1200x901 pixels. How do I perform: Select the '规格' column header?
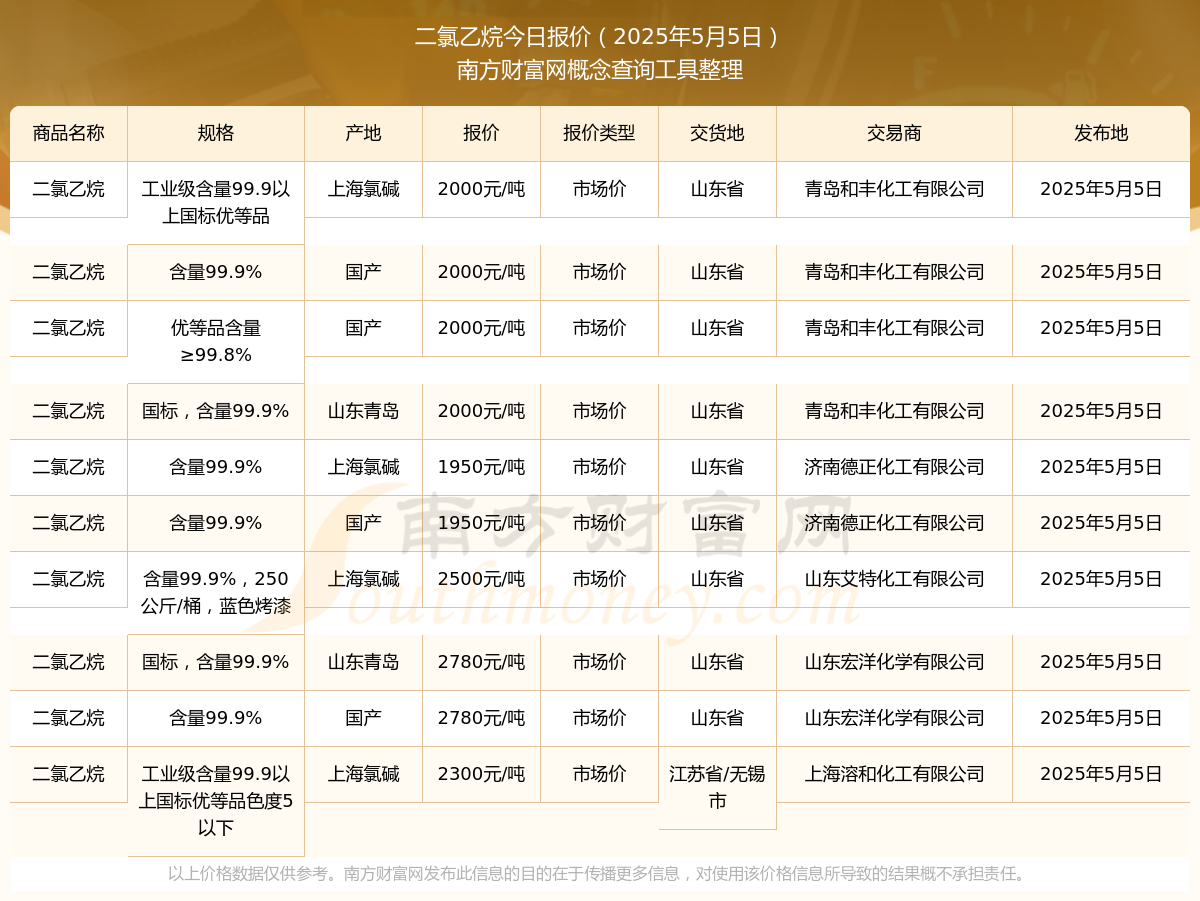(x=216, y=133)
